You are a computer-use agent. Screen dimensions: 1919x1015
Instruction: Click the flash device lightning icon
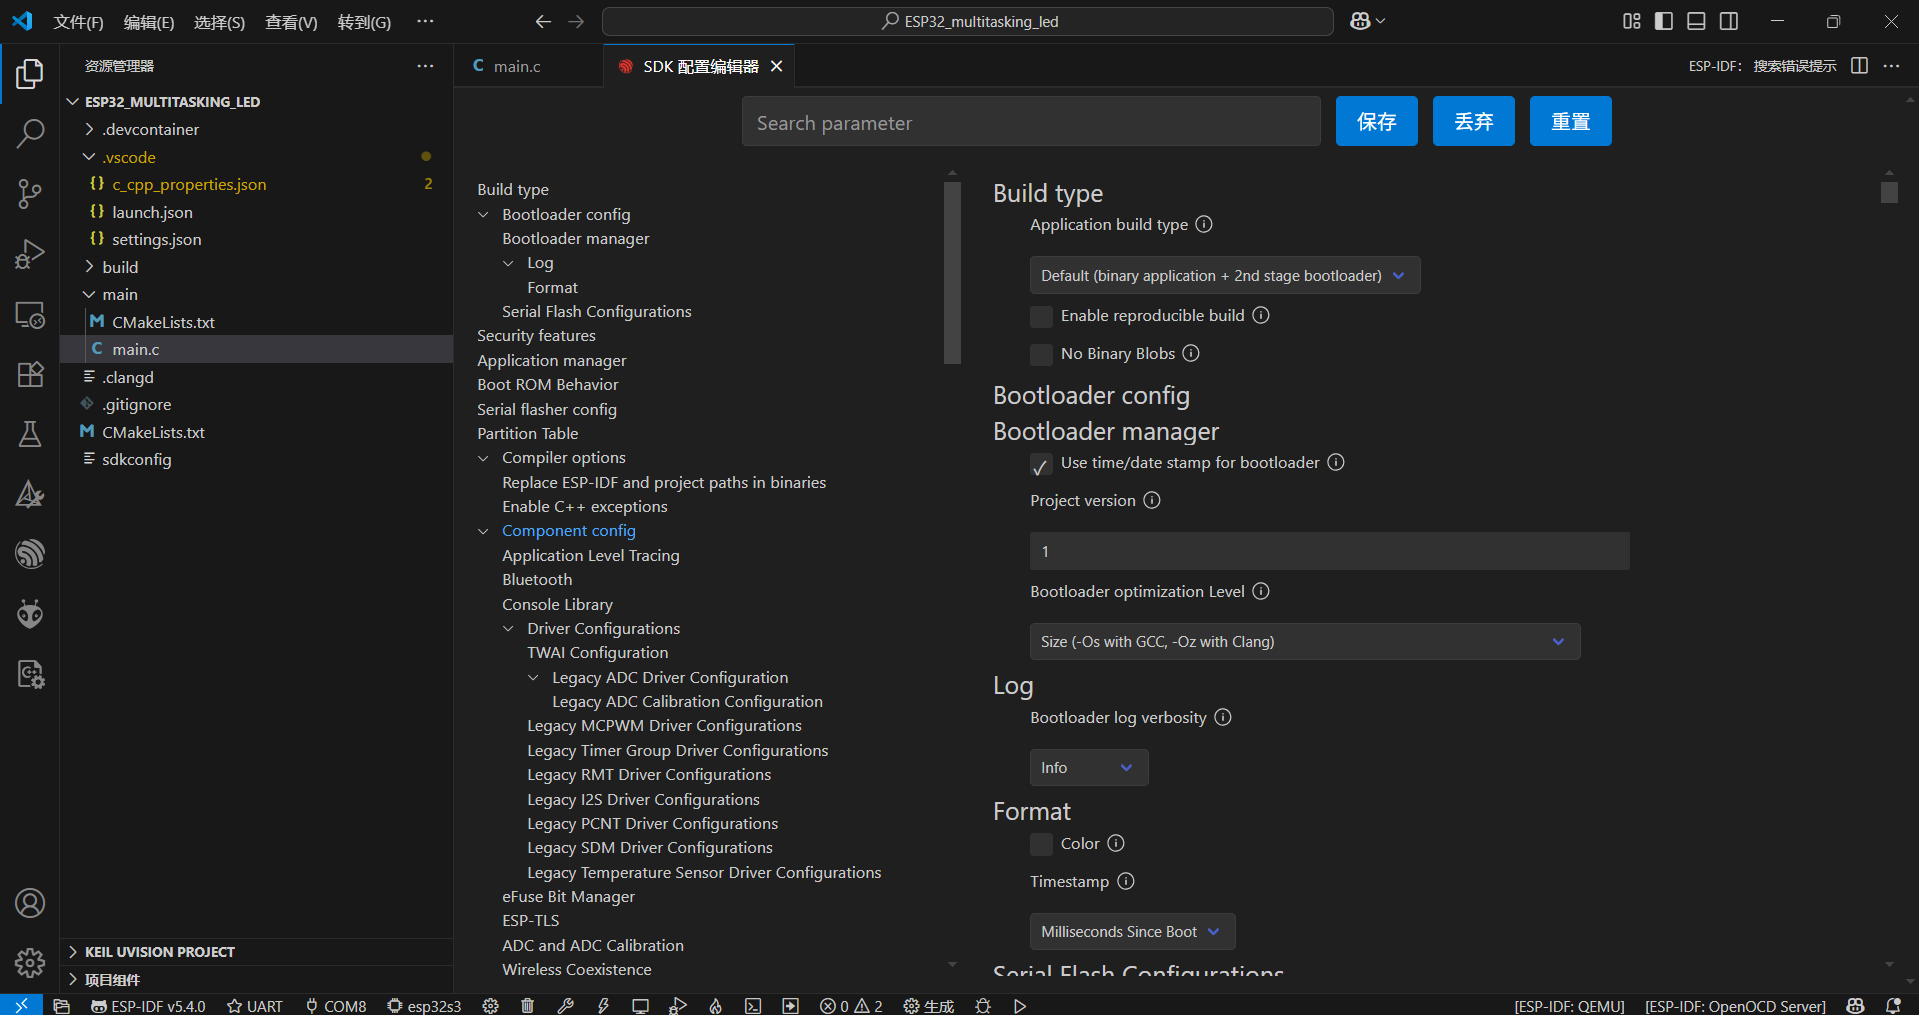click(603, 1006)
